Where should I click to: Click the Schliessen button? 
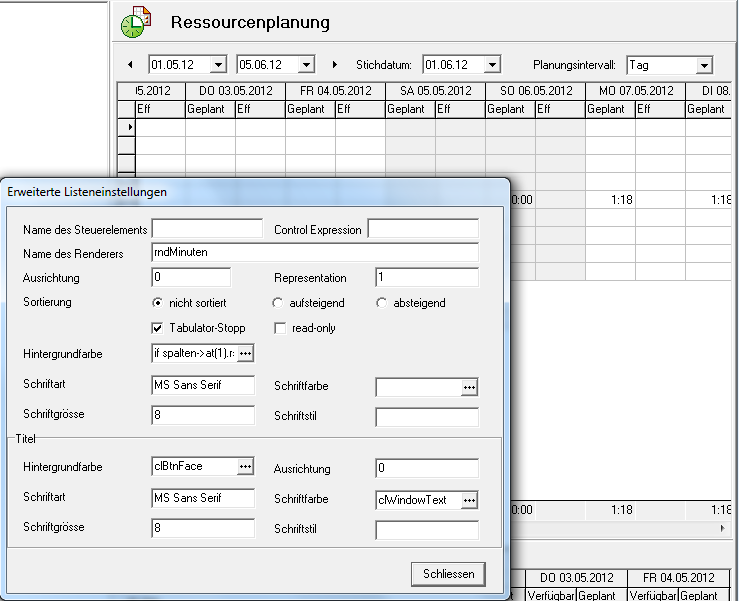(448, 574)
